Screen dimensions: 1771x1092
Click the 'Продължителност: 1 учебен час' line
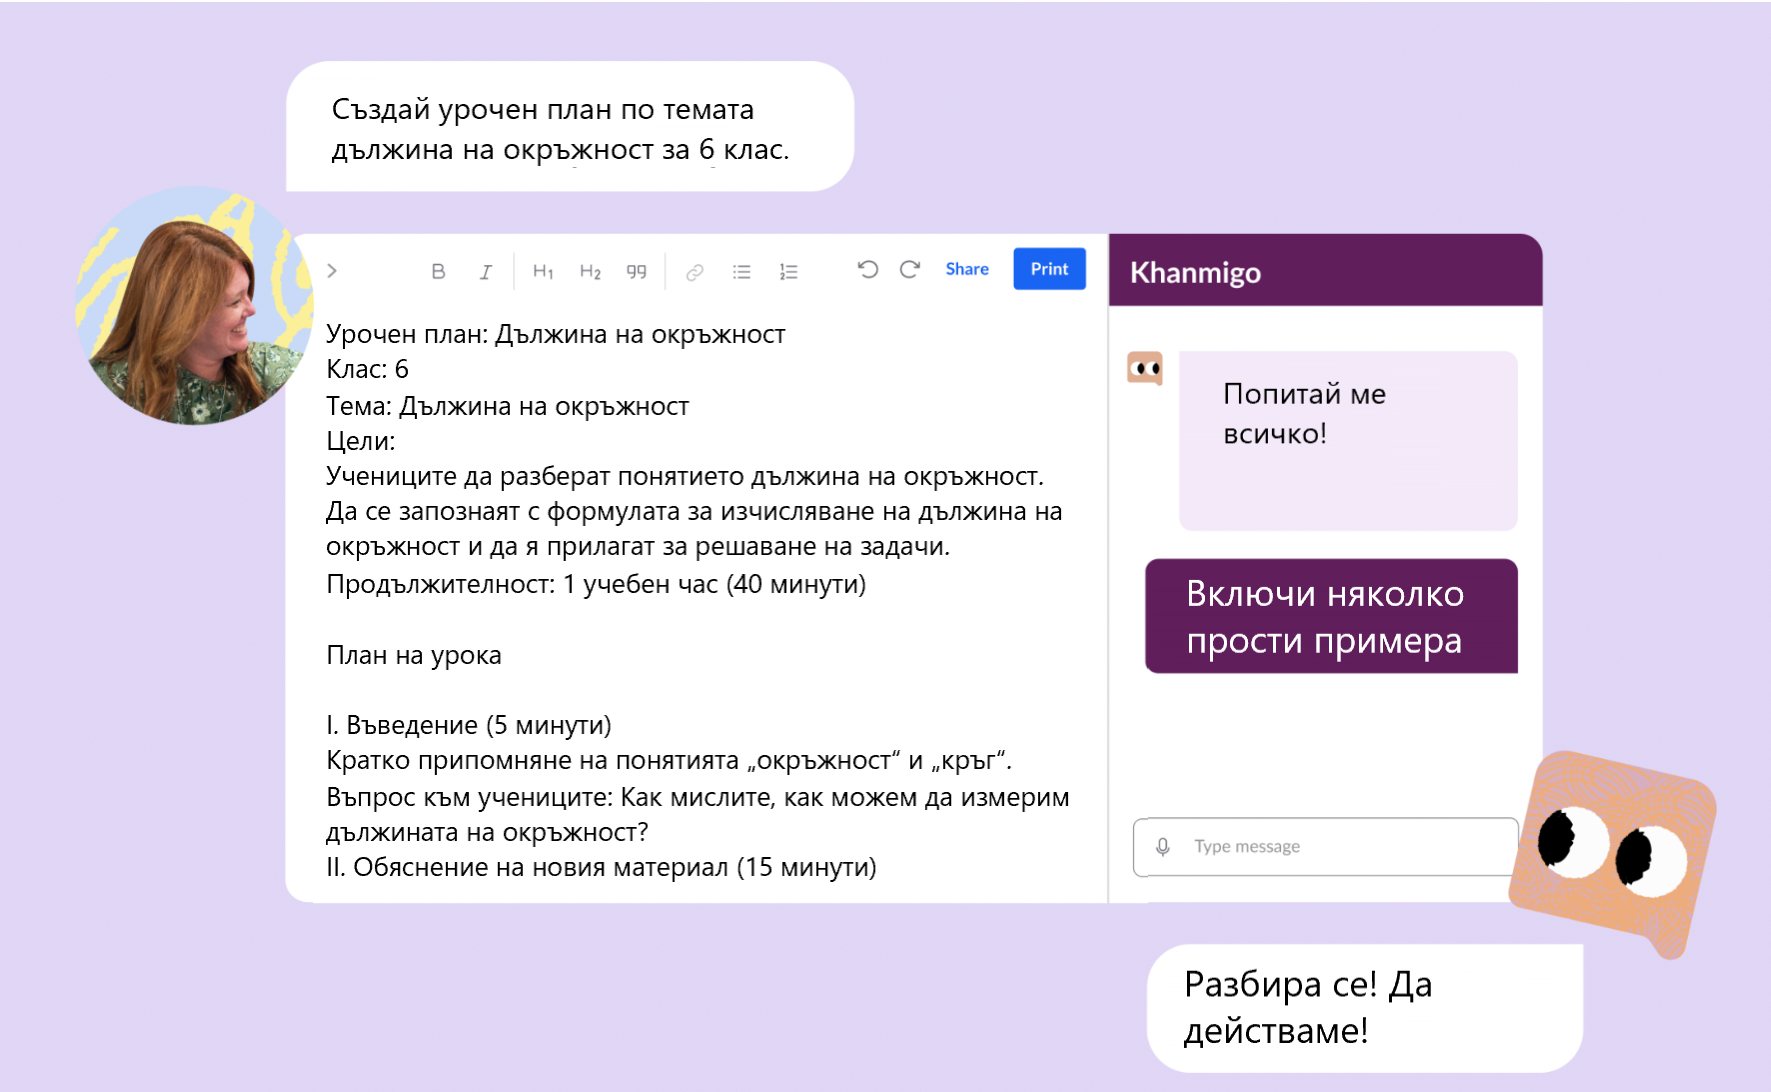(x=596, y=584)
